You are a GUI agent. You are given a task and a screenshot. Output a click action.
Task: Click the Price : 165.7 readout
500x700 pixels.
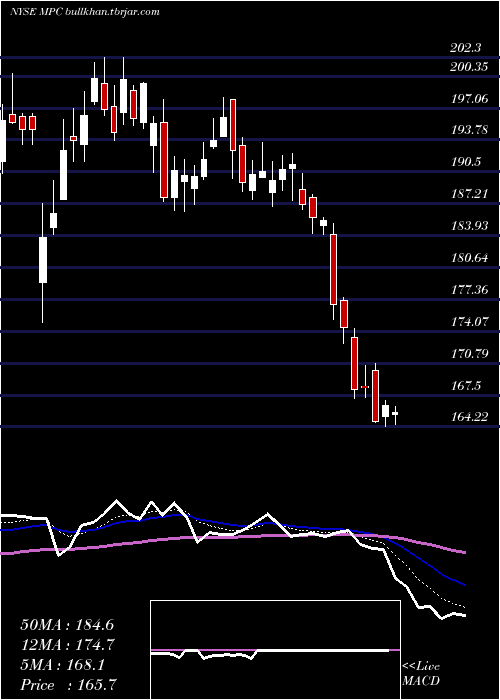[x=71, y=685]
